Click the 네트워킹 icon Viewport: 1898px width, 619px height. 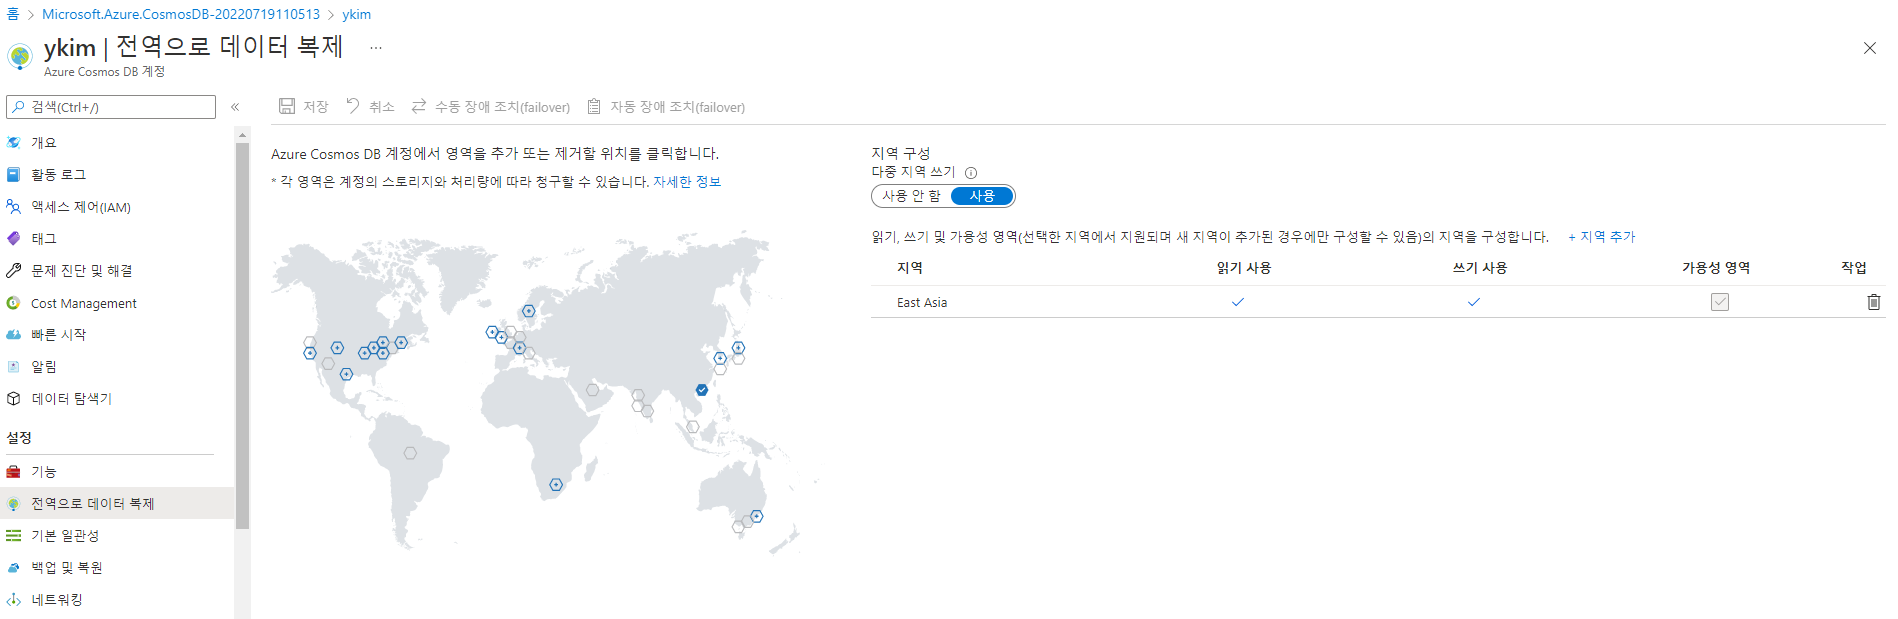click(14, 599)
